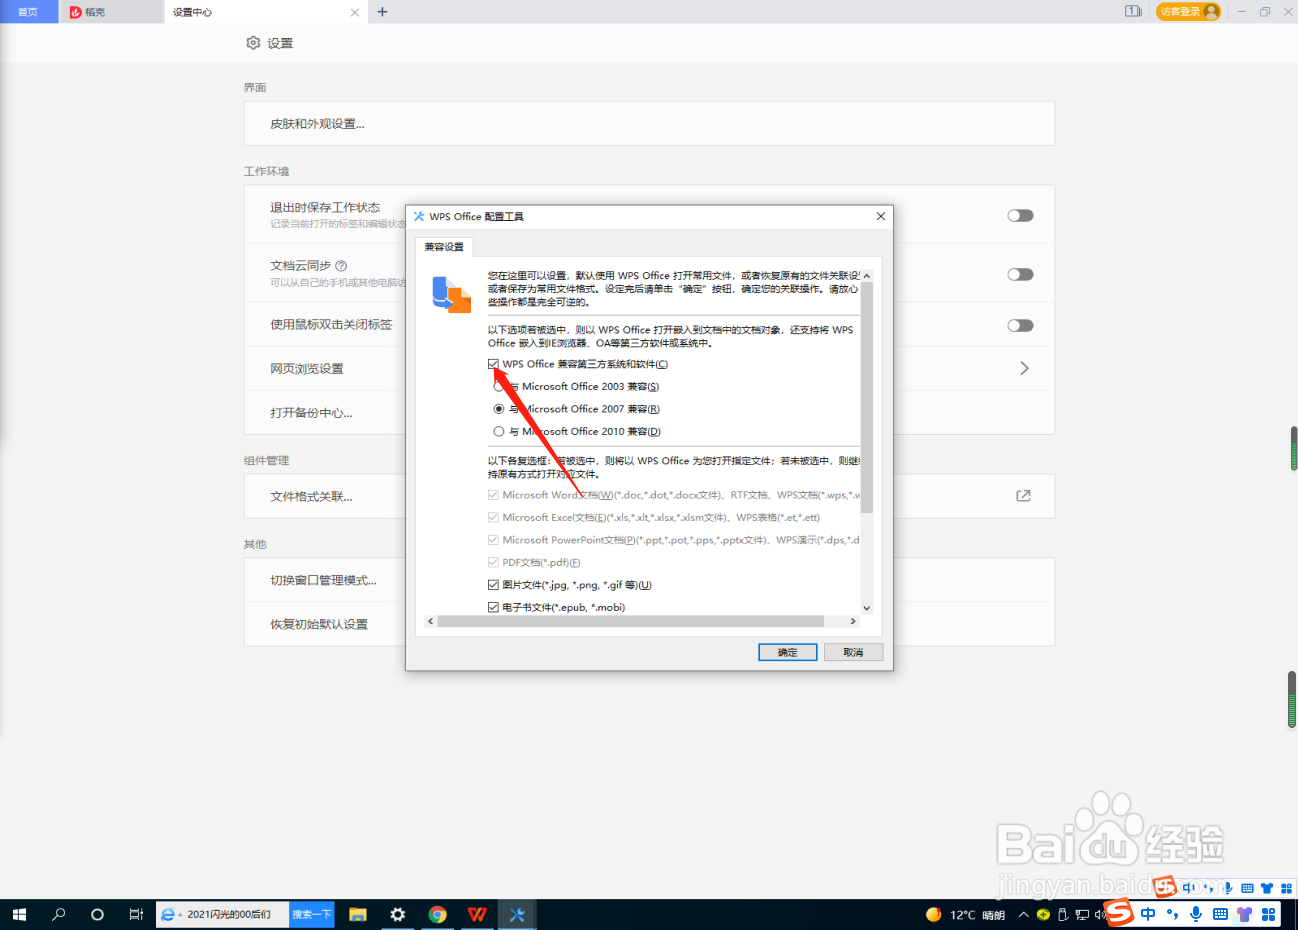This screenshot has height=930, width=1298.
Task: Click the dialog vertical scrollbar's down arrow
Action: (x=867, y=608)
